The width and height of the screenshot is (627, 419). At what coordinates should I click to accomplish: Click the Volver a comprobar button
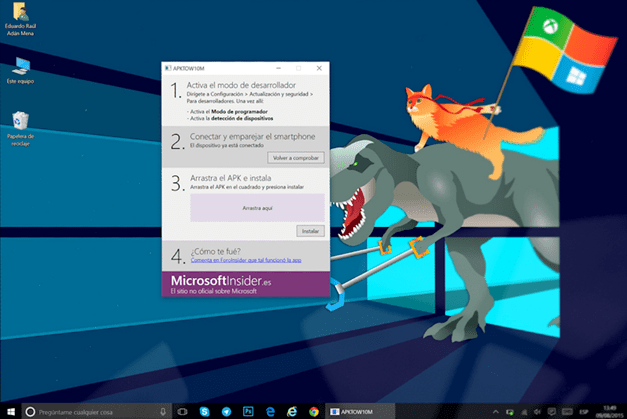click(296, 158)
